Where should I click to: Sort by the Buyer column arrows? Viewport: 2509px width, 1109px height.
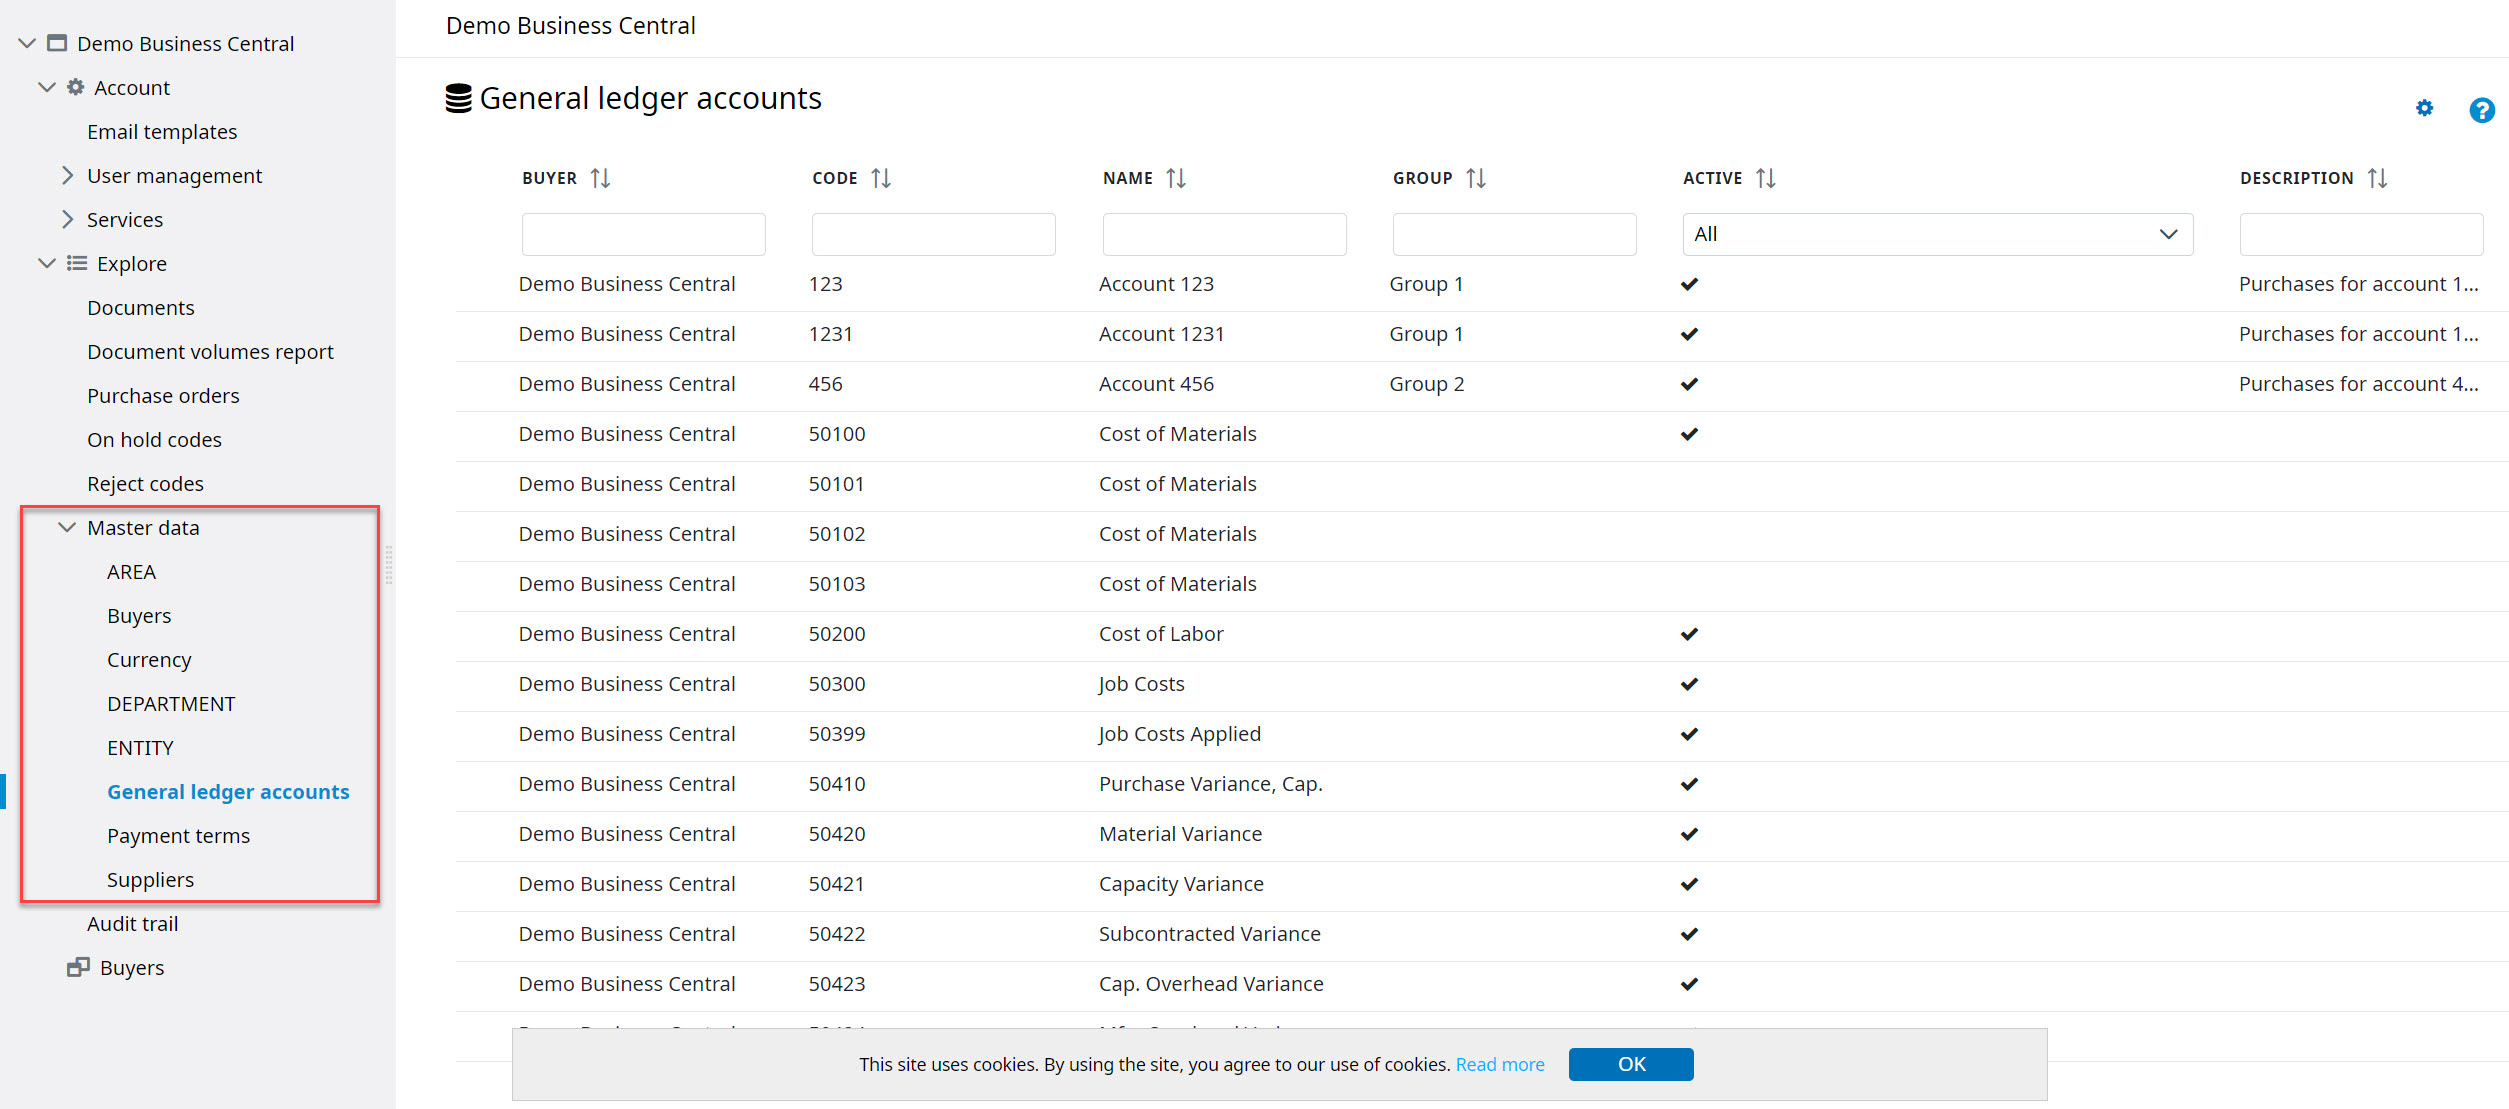click(x=600, y=178)
